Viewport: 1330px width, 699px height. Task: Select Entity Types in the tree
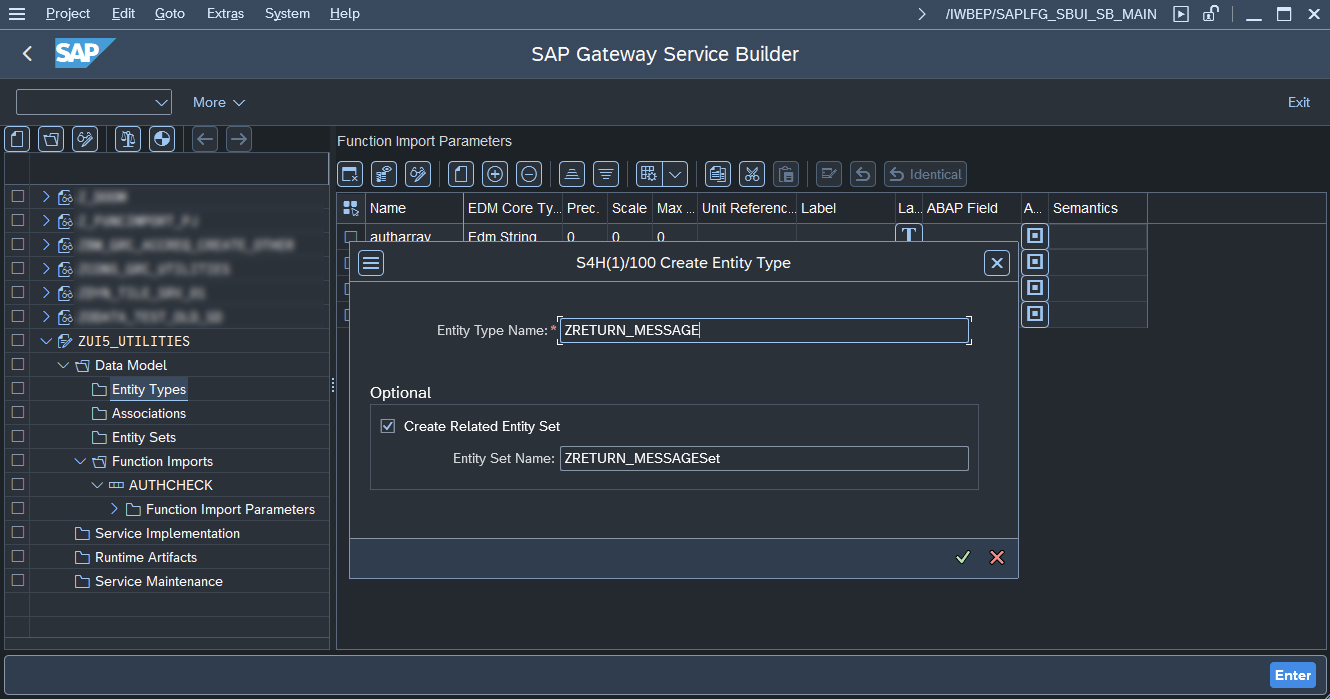point(149,389)
